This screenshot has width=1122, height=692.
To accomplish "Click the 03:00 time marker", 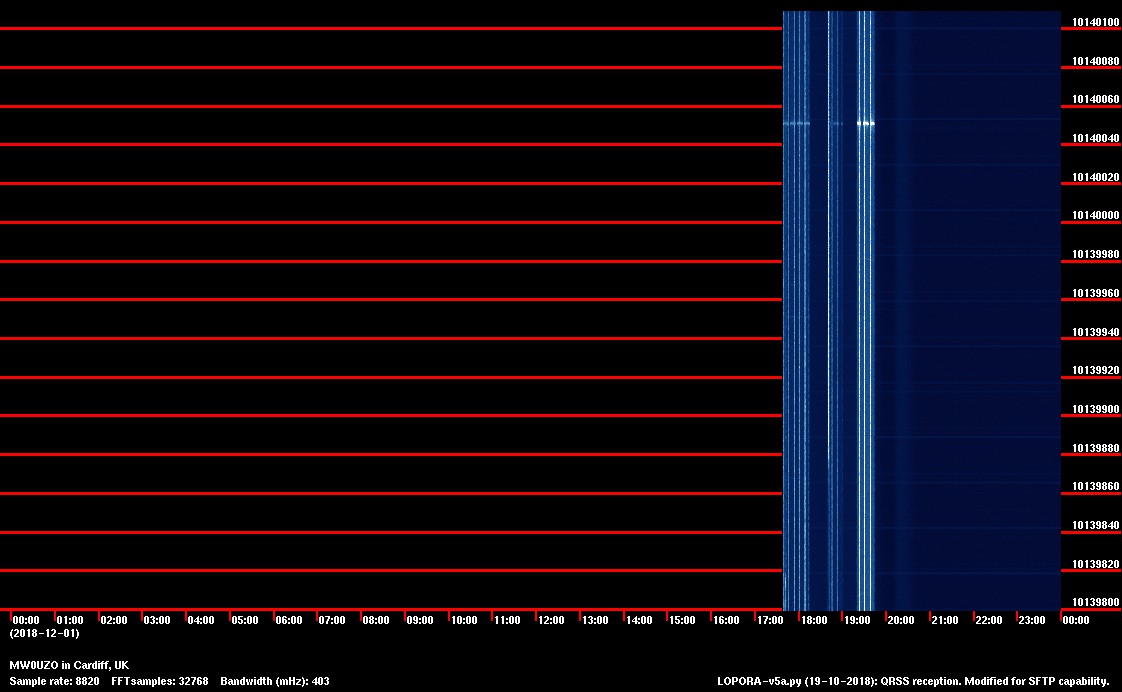I will (x=157, y=621).
